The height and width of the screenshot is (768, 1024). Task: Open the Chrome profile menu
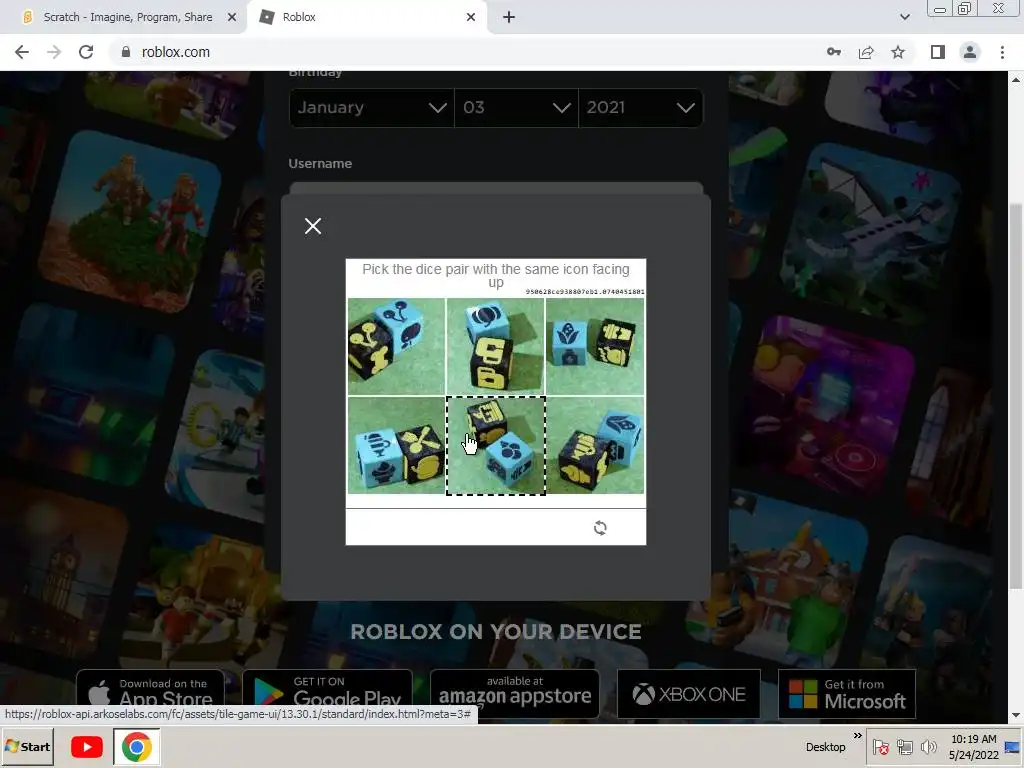(x=970, y=52)
